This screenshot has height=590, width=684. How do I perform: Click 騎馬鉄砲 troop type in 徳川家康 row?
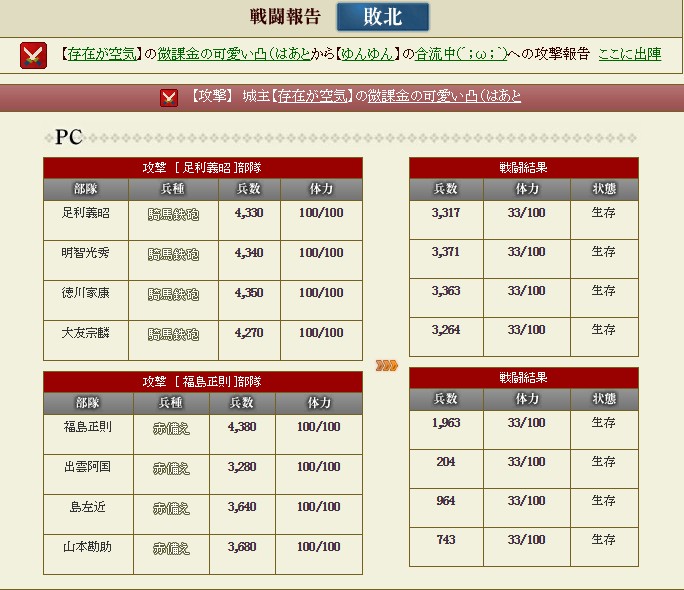(173, 295)
